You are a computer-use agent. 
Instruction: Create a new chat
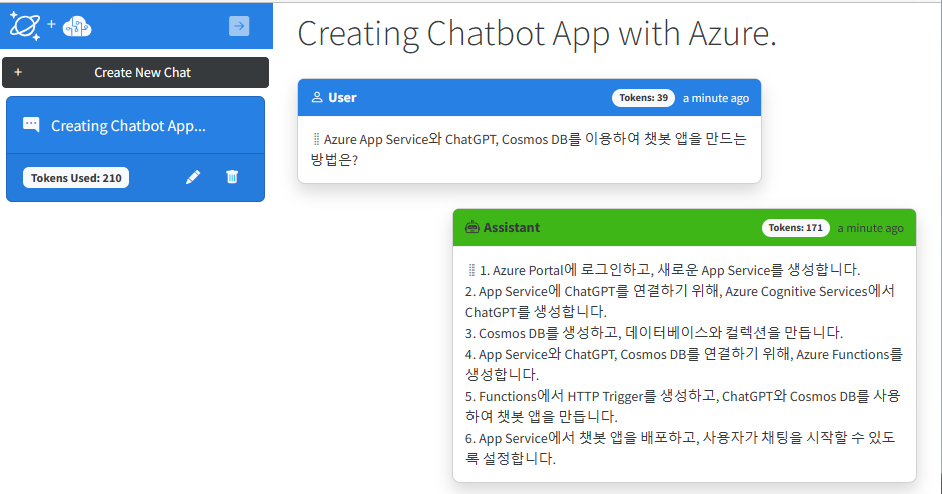point(135,72)
